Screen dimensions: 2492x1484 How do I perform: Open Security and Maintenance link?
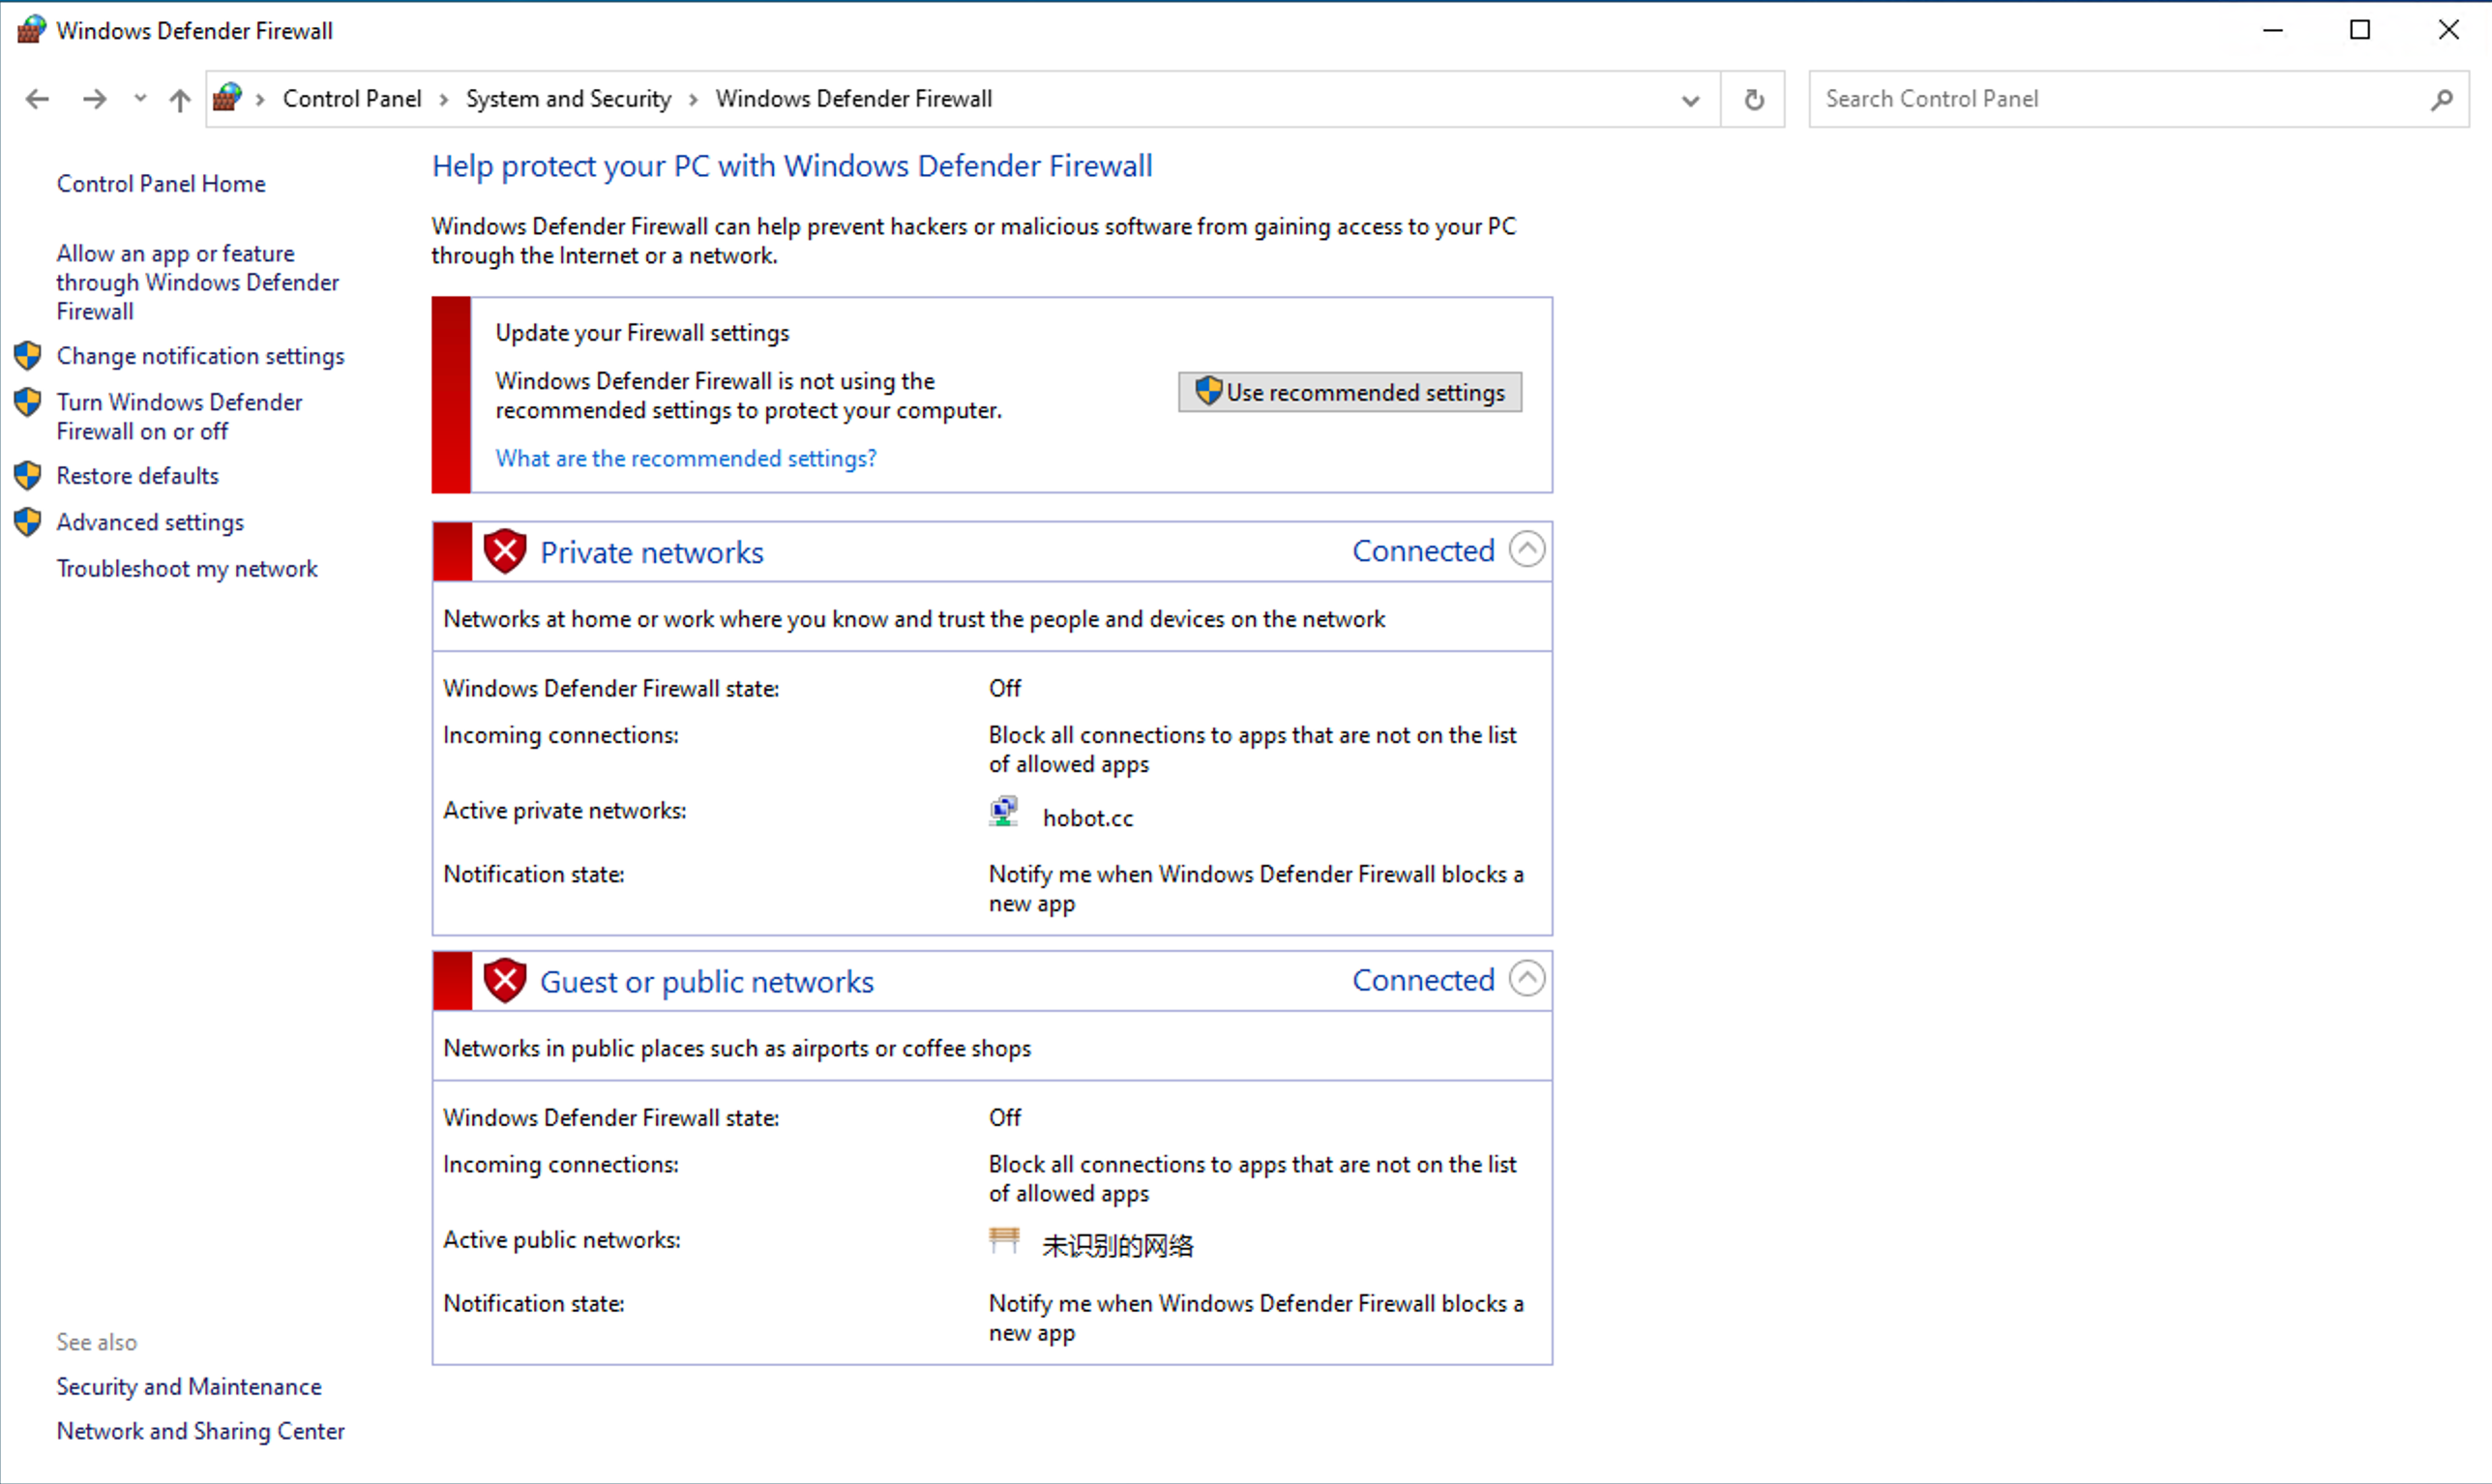[x=189, y=1387]
